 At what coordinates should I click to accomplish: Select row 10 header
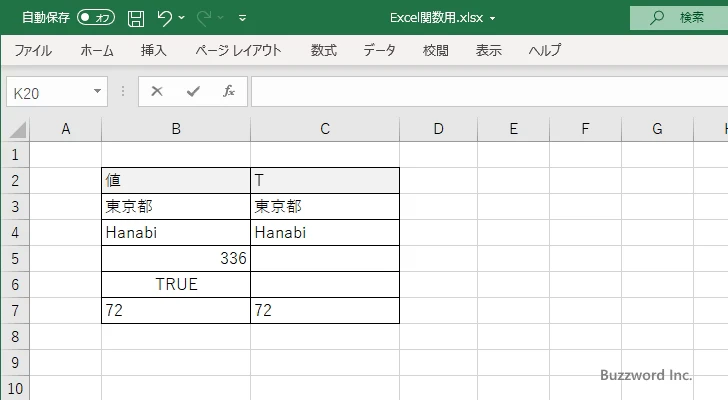15,388
